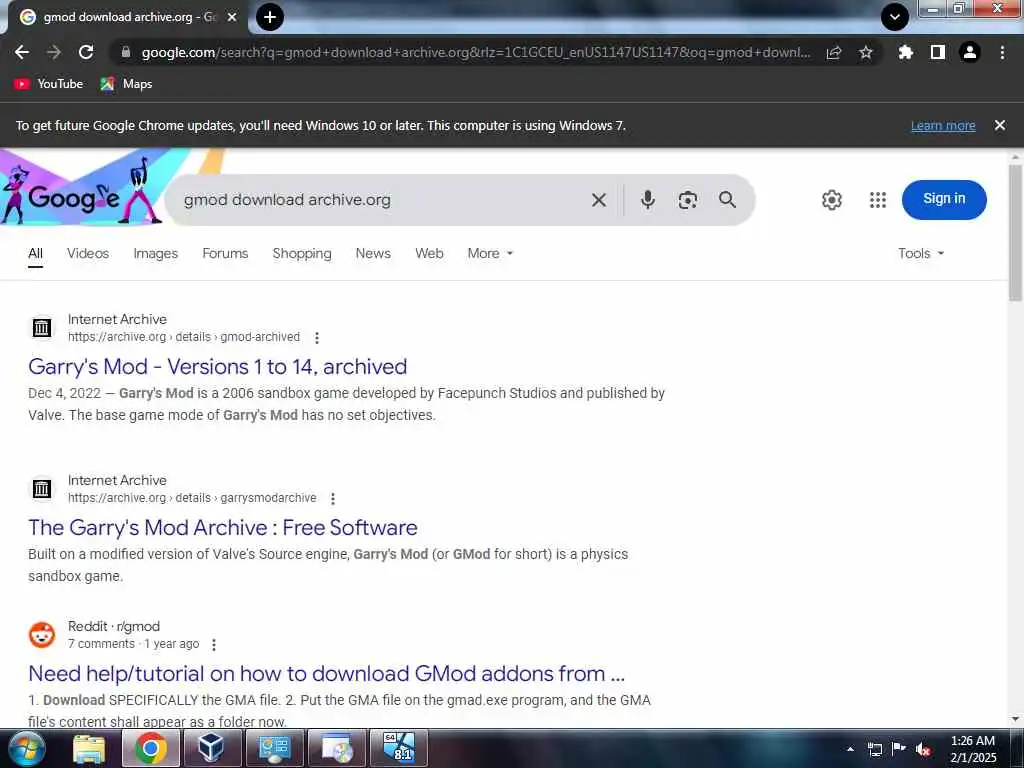
Task: Open a new tab with the plus button
Action: coord(270,17)
